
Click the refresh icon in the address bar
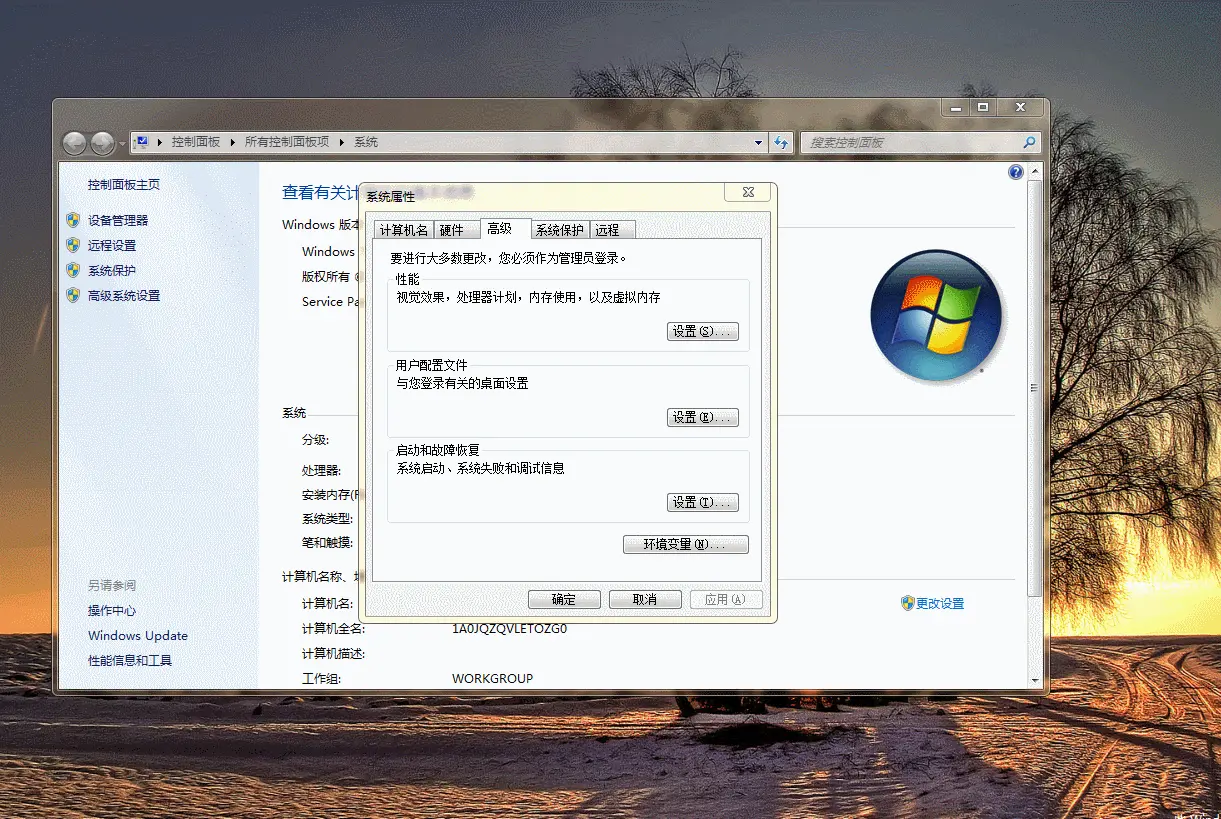coord(782,143)
